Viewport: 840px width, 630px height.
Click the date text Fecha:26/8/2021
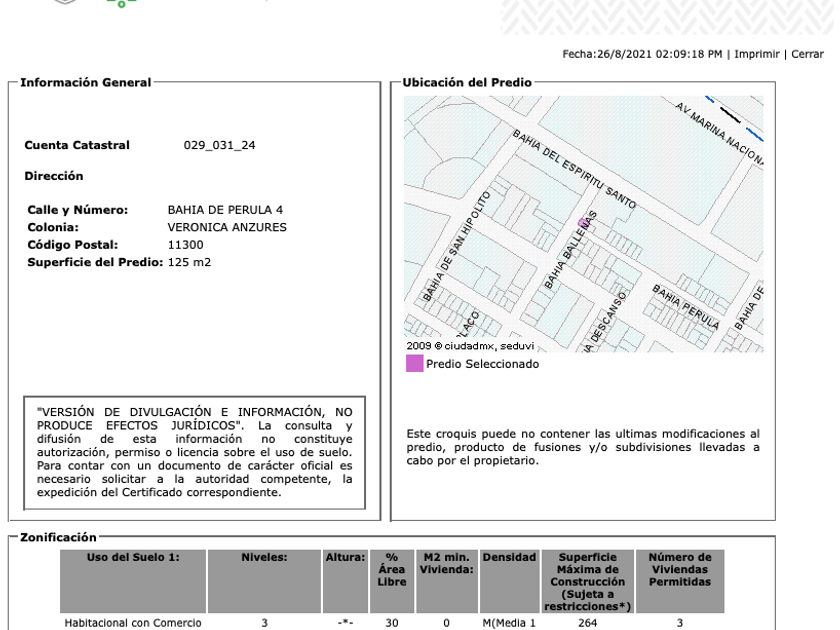(x=607, y=54)
